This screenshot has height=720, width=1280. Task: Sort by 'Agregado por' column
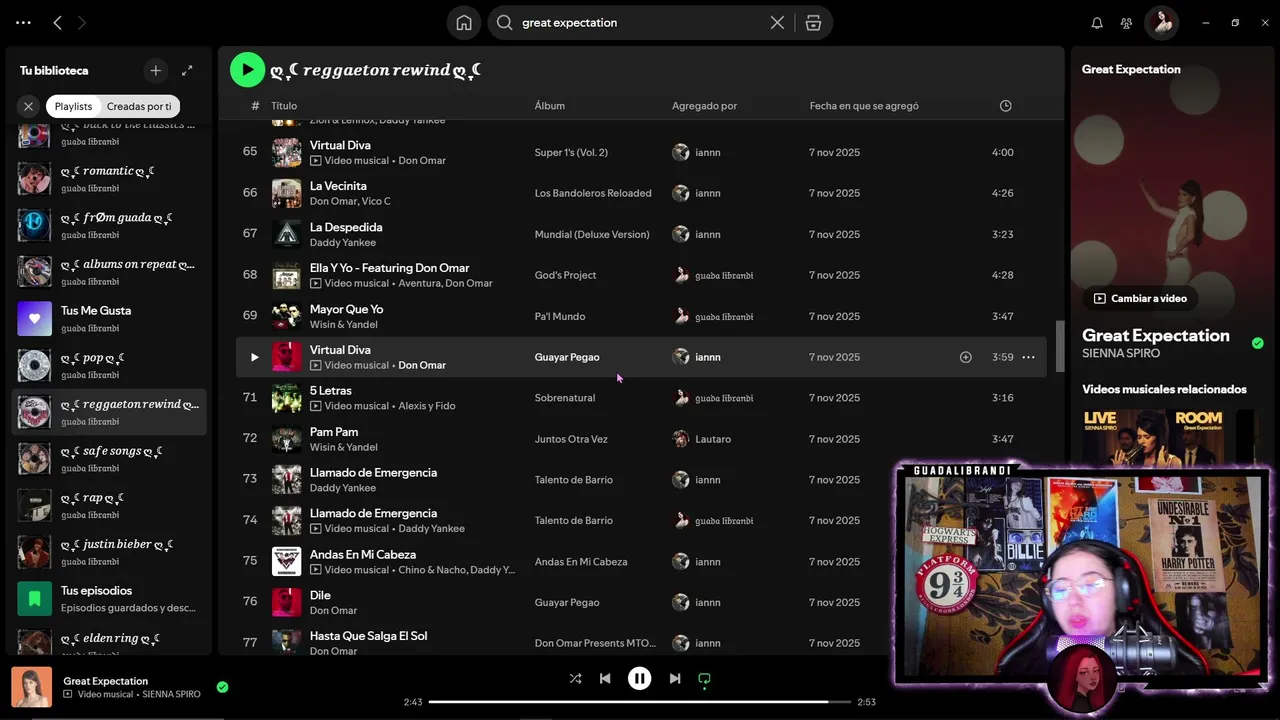point(704,106)
